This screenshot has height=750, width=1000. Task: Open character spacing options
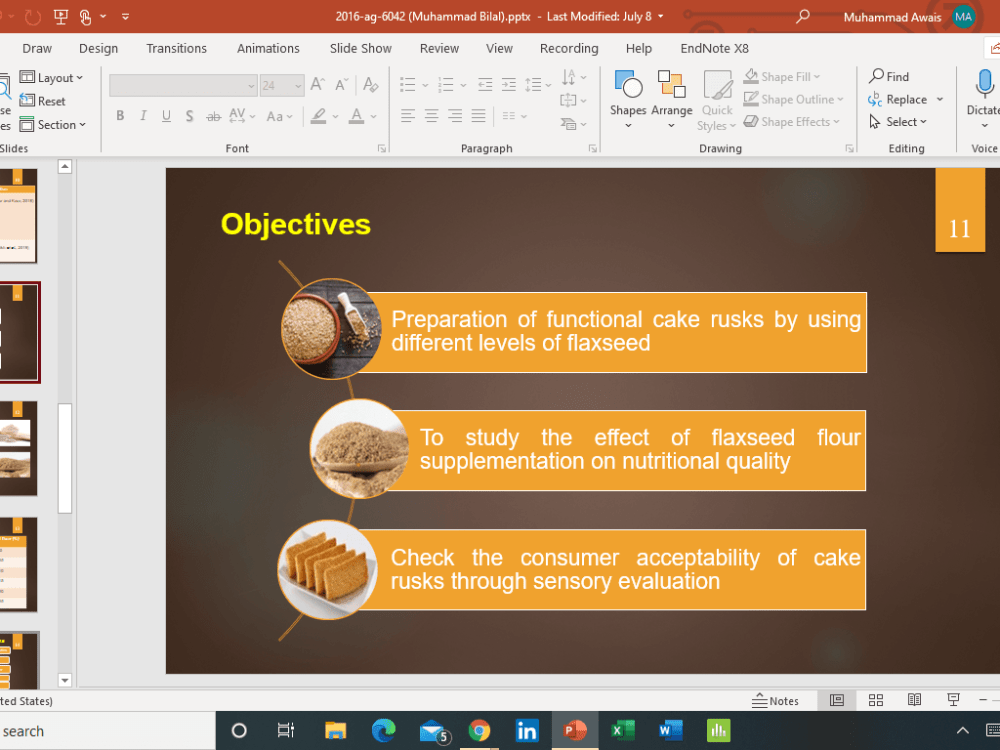(x=242, y=116)
